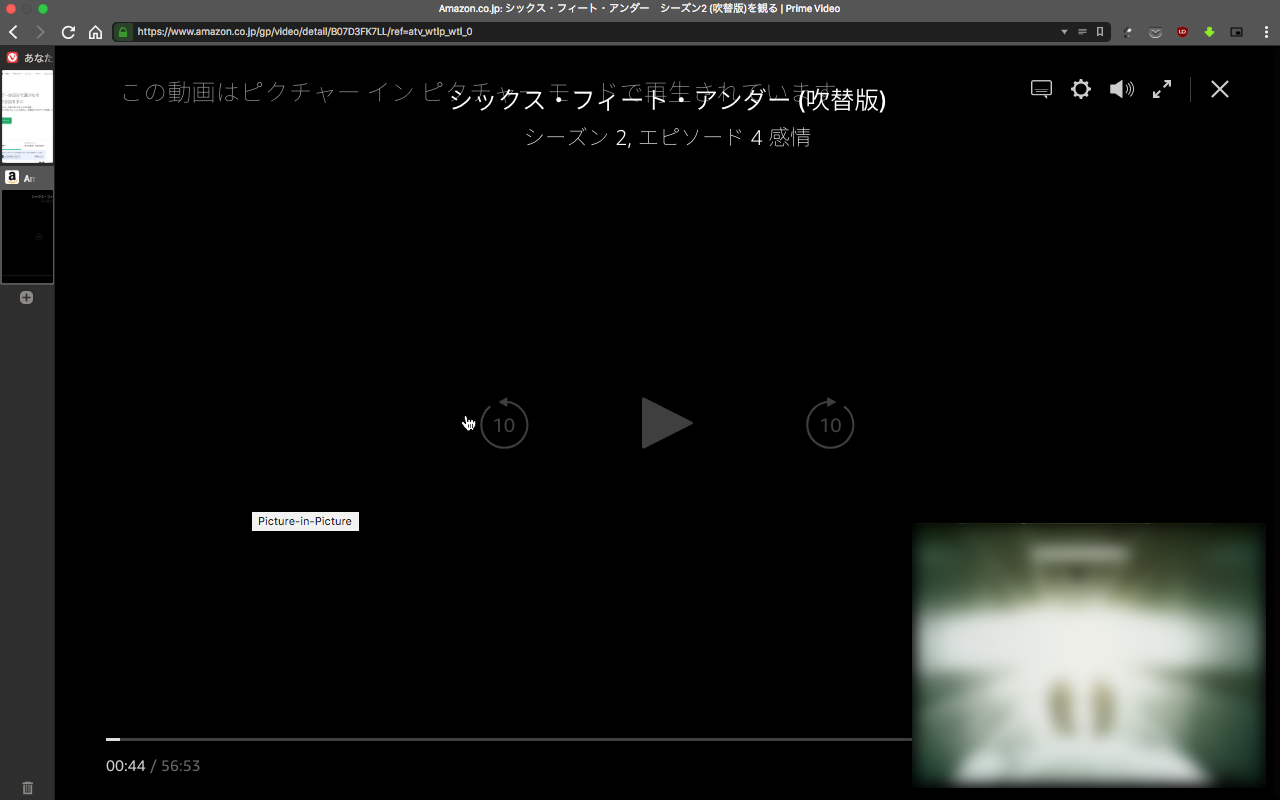The width and height of the screenshot is (1280, 800).
Task: Rewind the video 10 seconds
Action: (504, 423)
